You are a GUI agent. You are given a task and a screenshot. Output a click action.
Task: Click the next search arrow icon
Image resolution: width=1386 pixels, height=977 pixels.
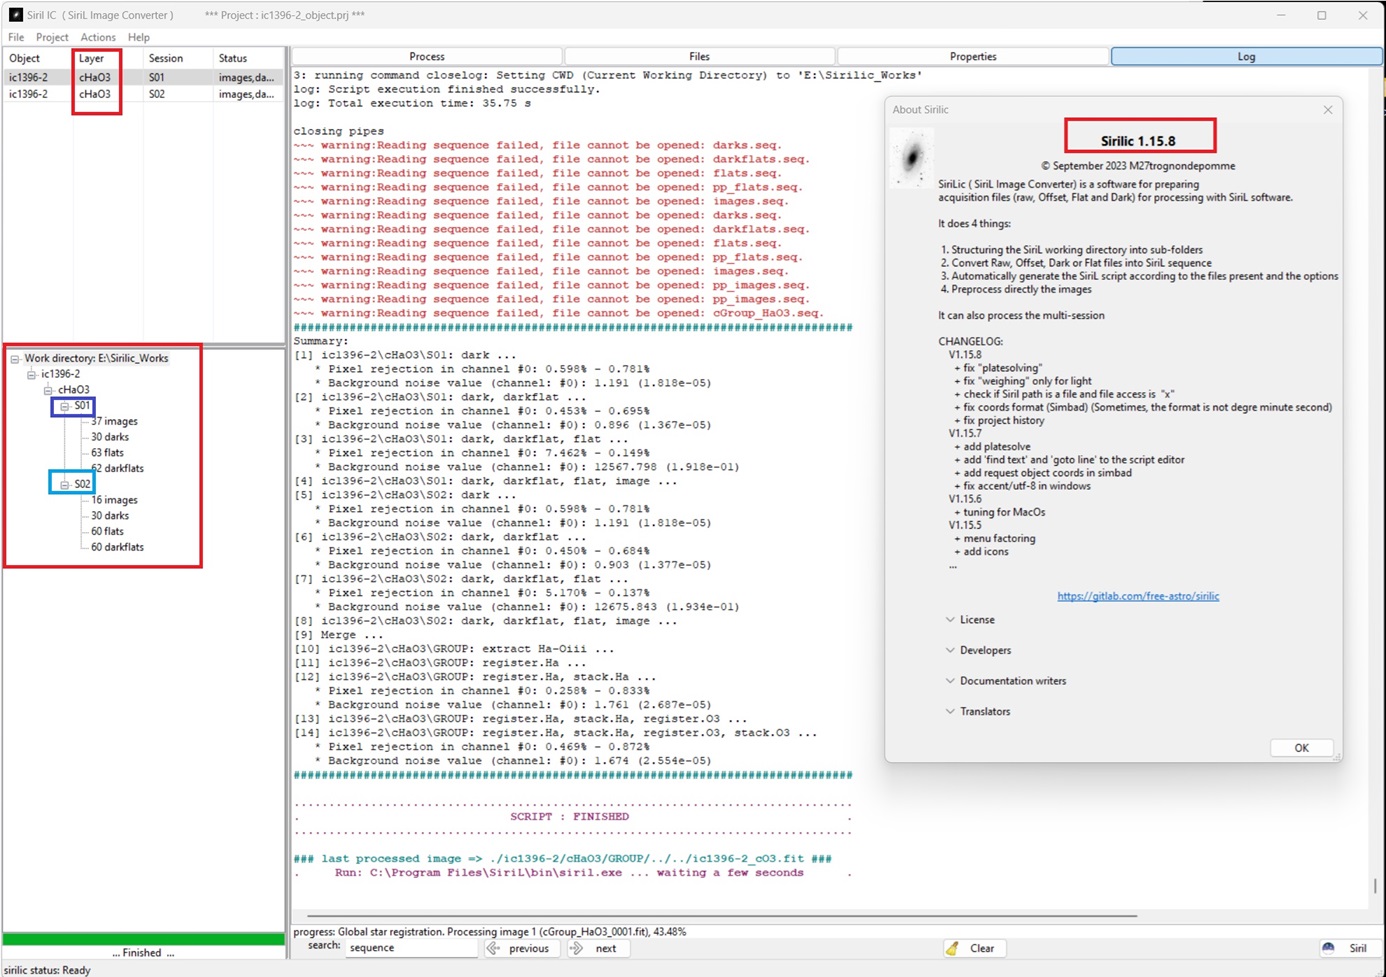pos(577,948)
